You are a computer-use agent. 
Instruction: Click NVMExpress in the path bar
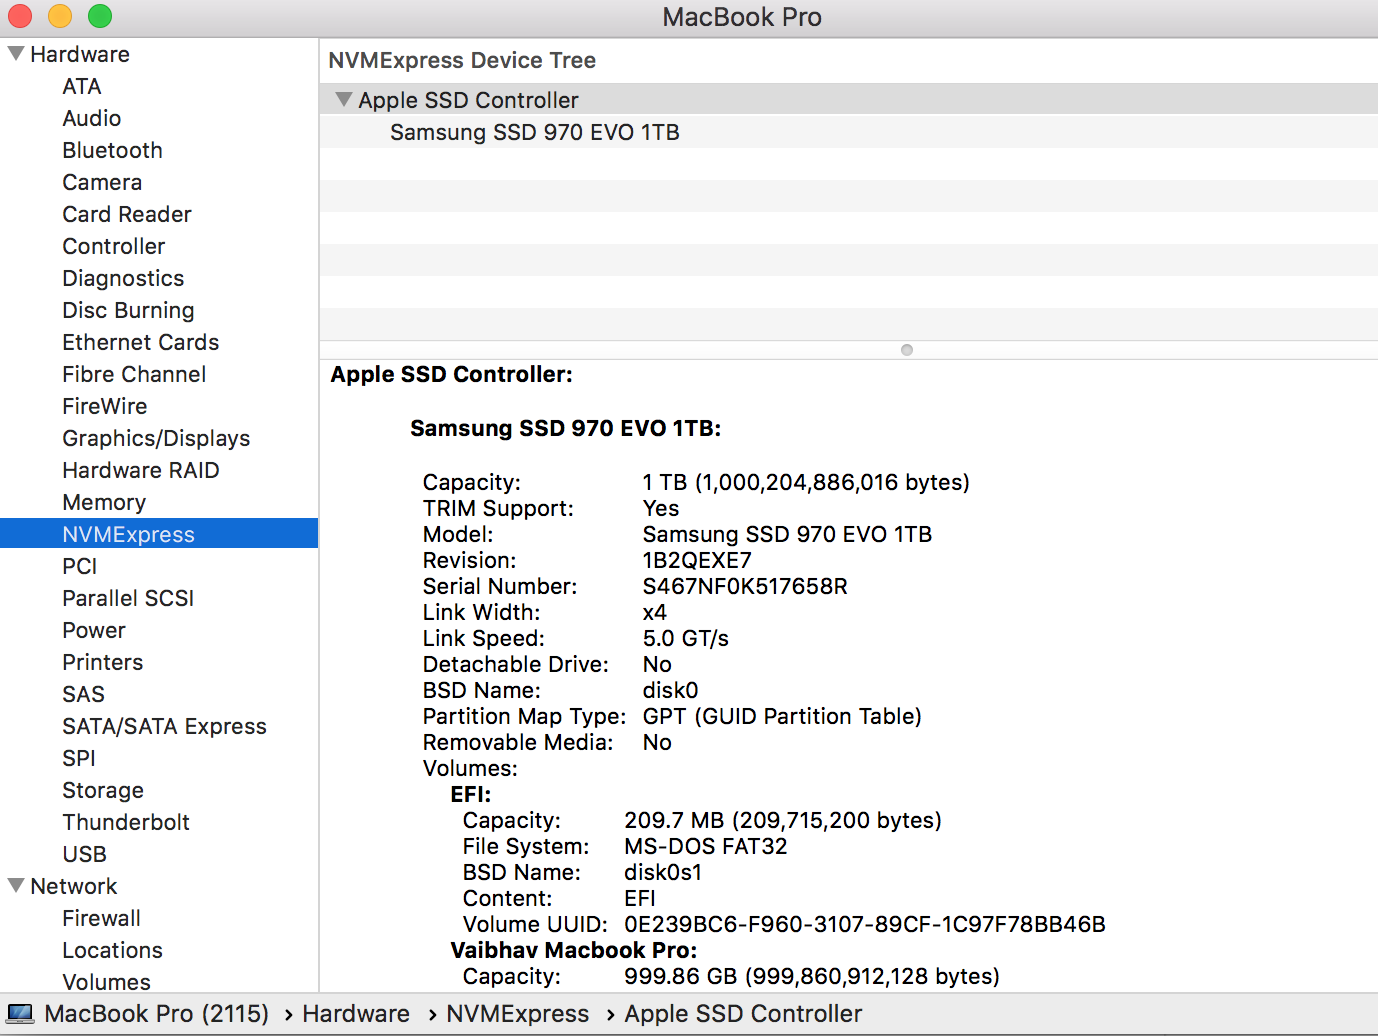pos(518,1014)
